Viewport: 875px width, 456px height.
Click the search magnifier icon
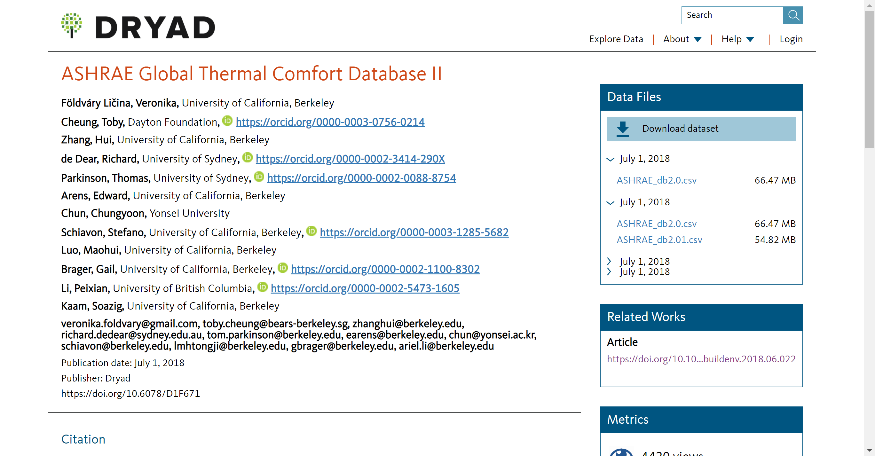[x=792, y=15]
